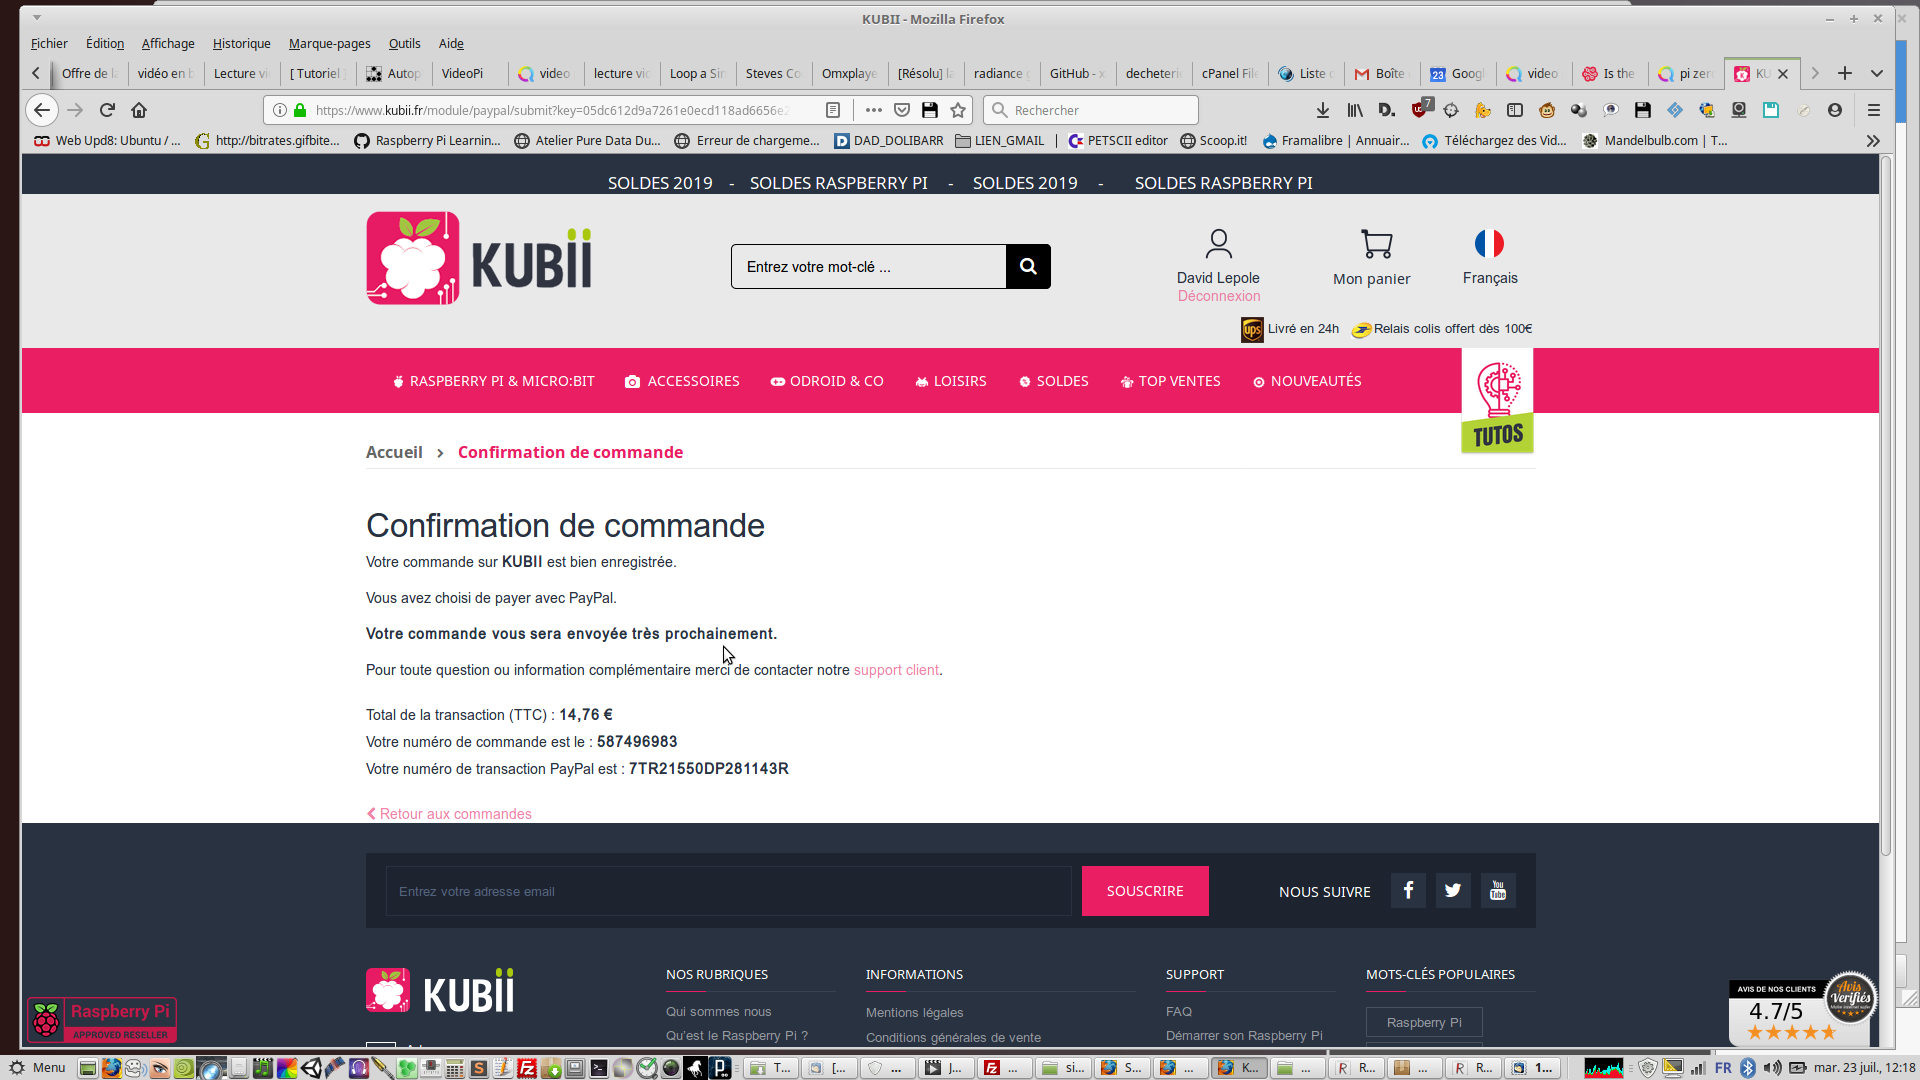Screen dimensions: 1920x1080
Task: Open the page actions three-dot menu
Action: pos(873,110)
